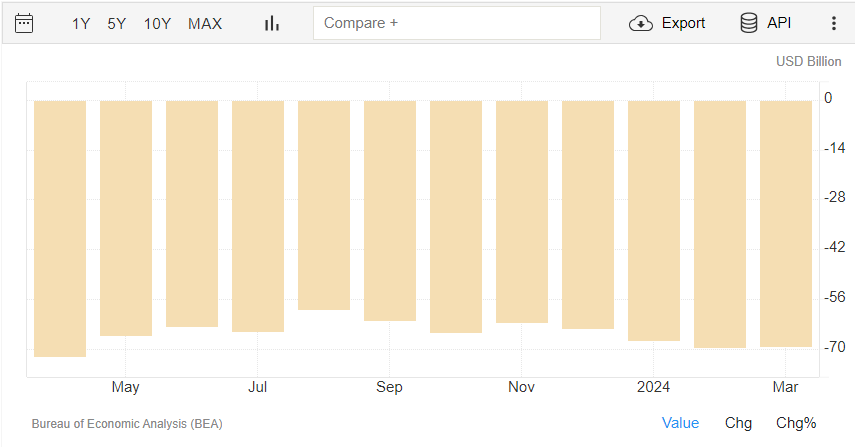Open the API access link
This screenshot has height=447, width=855.
779,23
